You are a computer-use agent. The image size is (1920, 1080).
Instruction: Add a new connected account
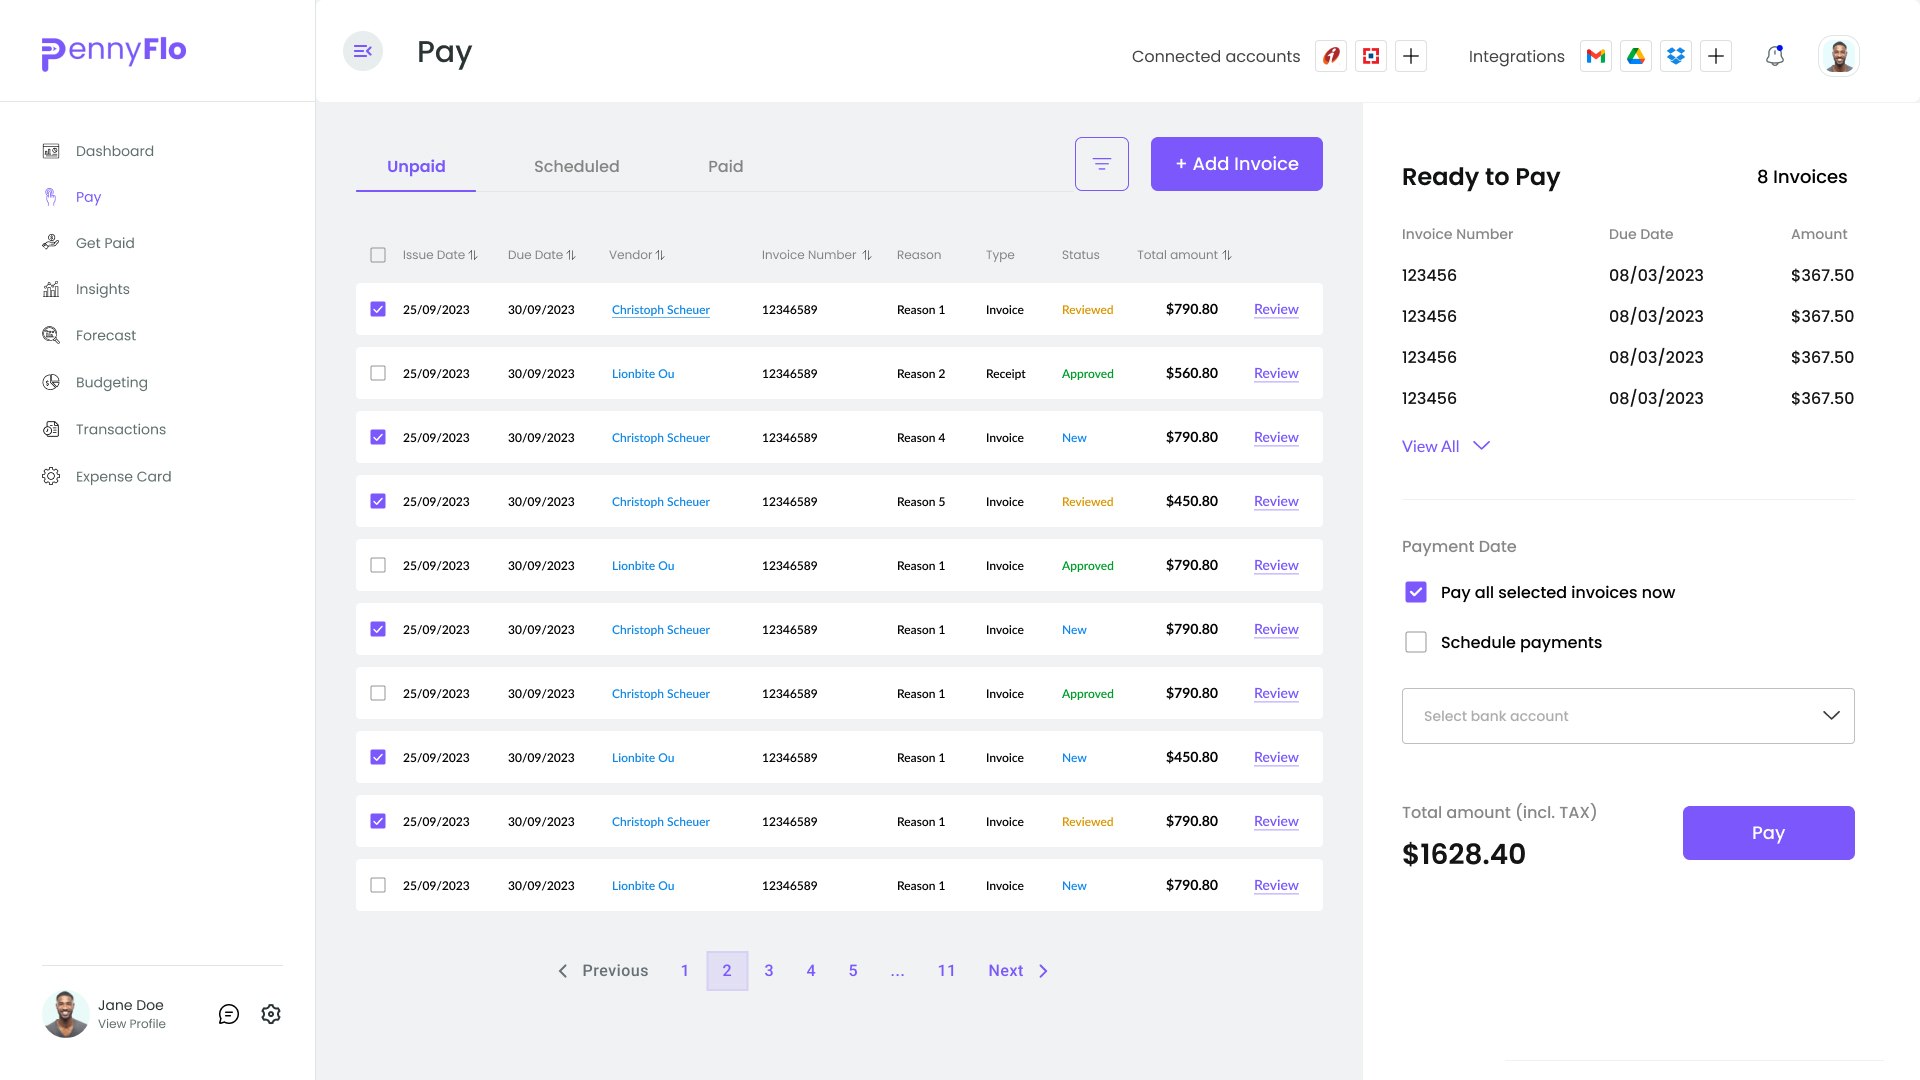(1411, 56)
